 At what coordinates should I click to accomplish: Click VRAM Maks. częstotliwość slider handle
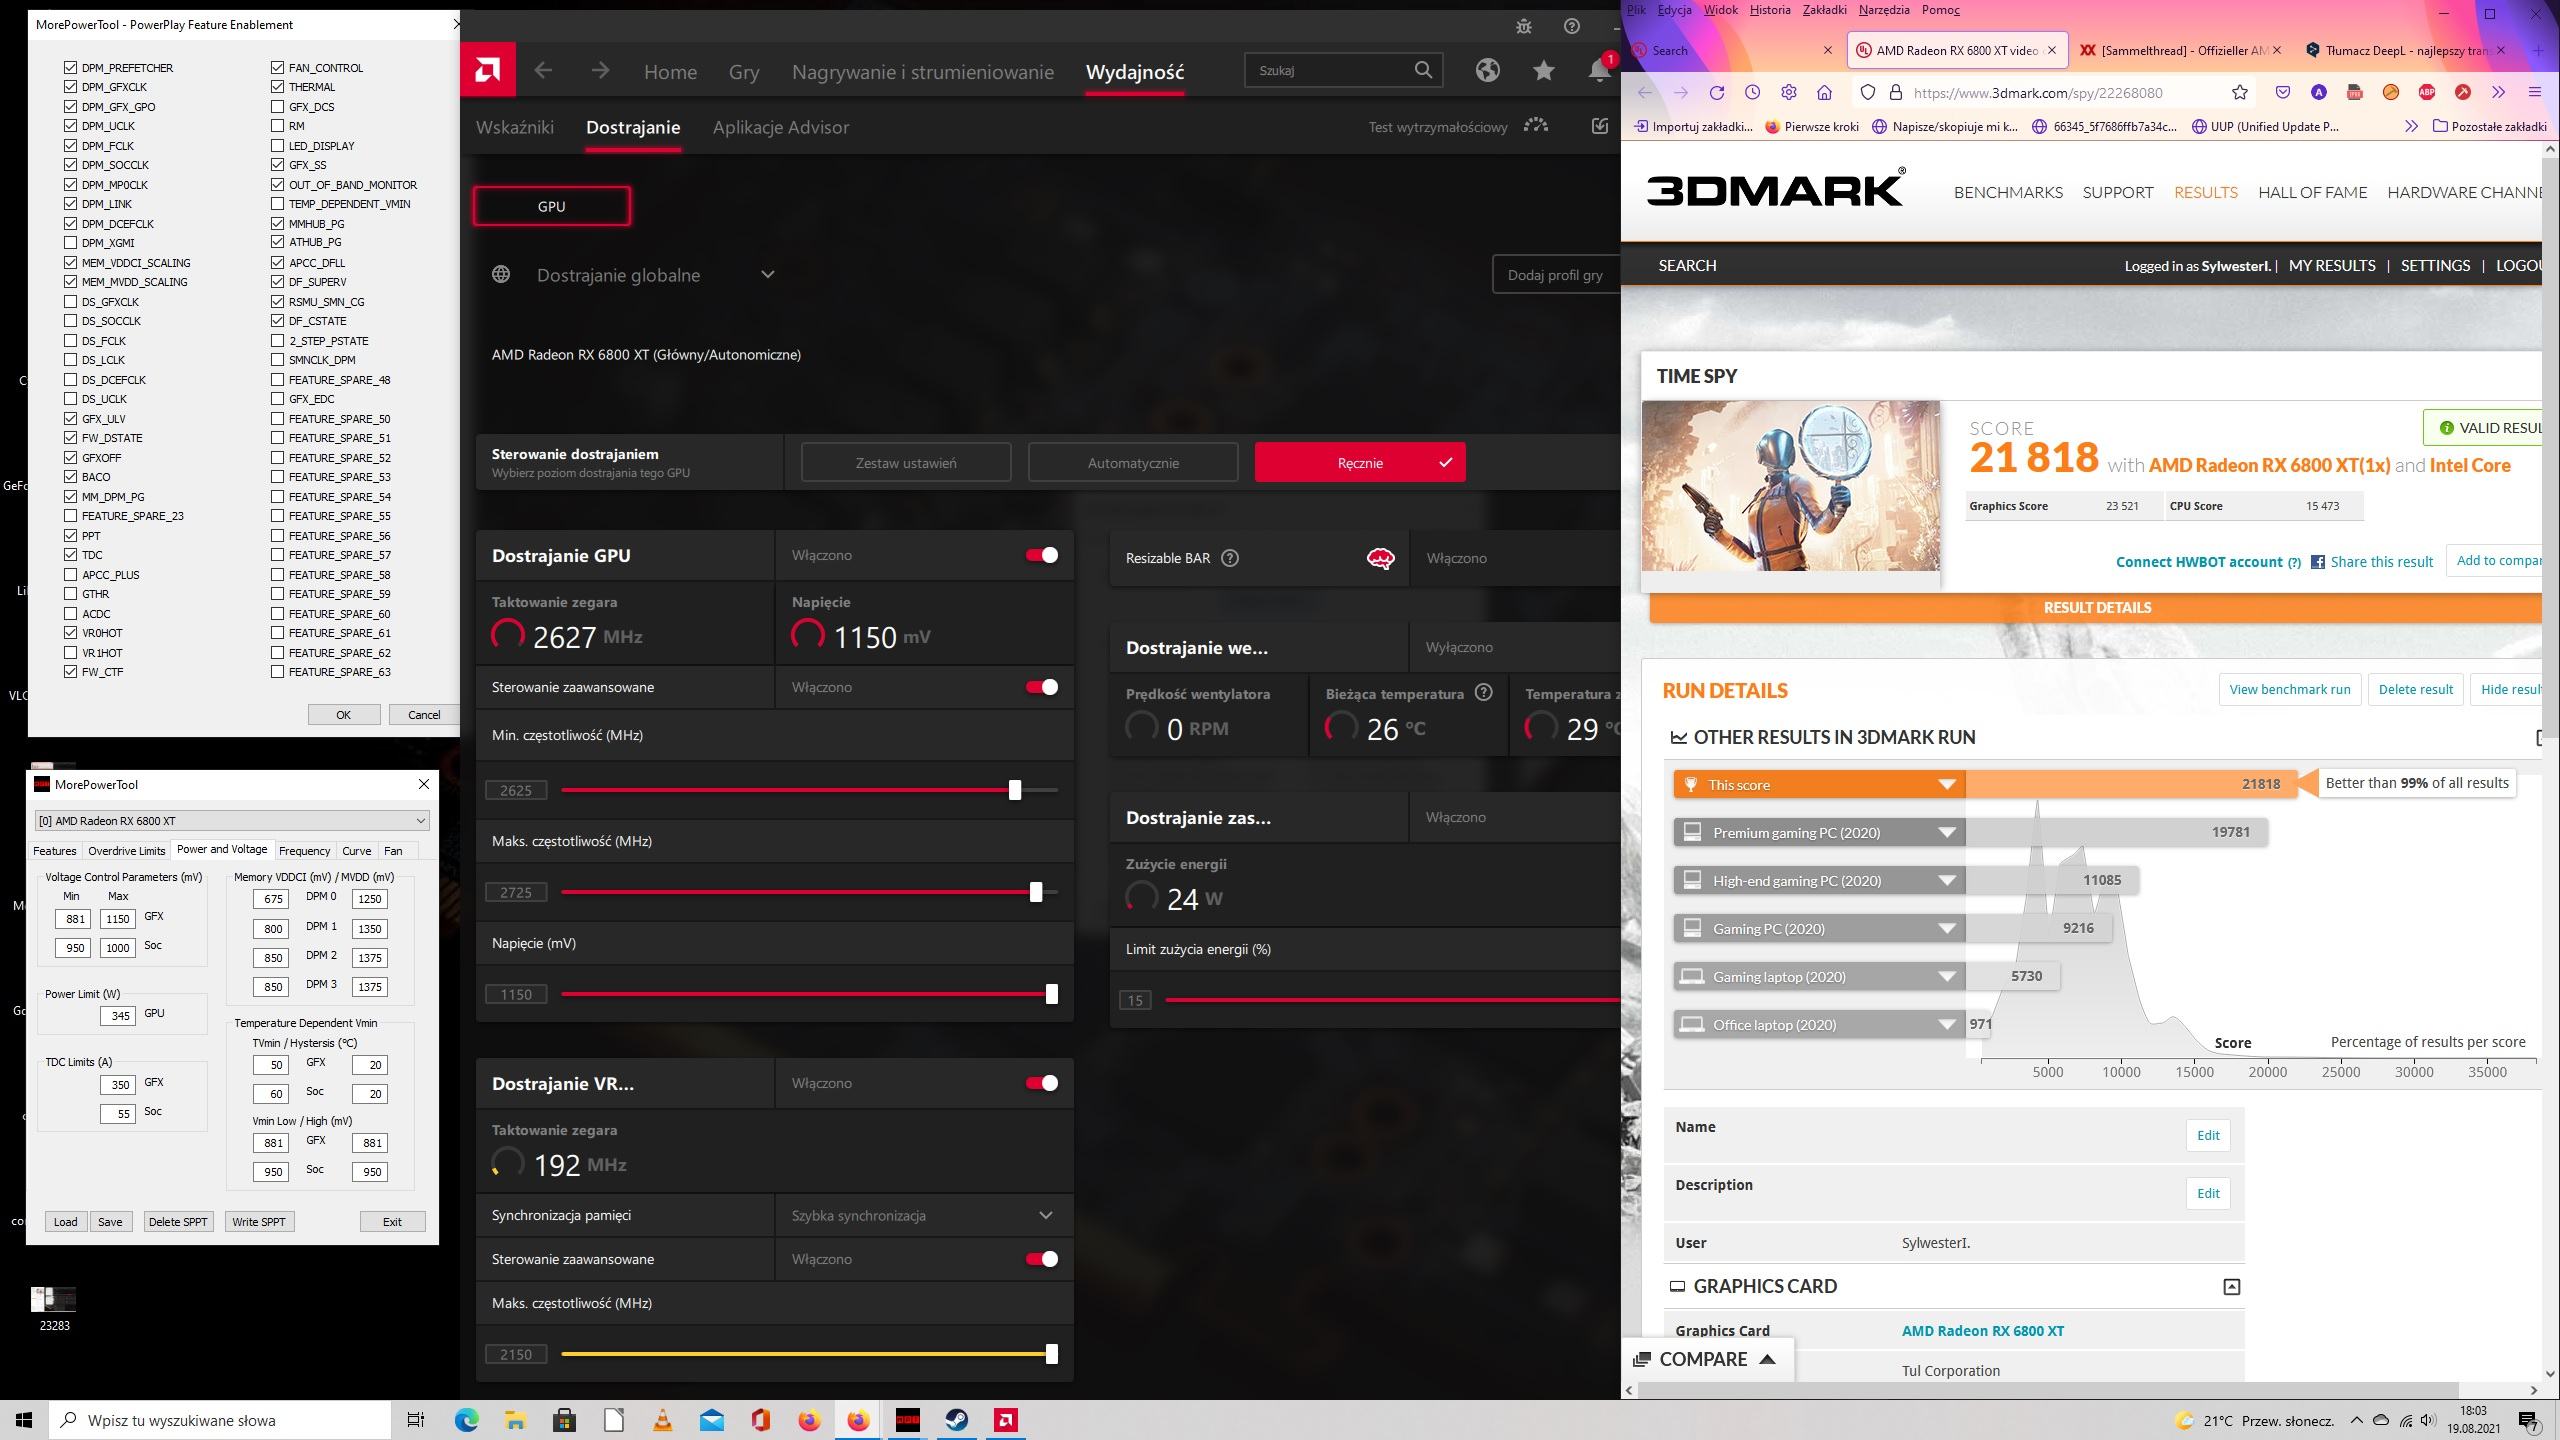[x=1051, y=1354]
